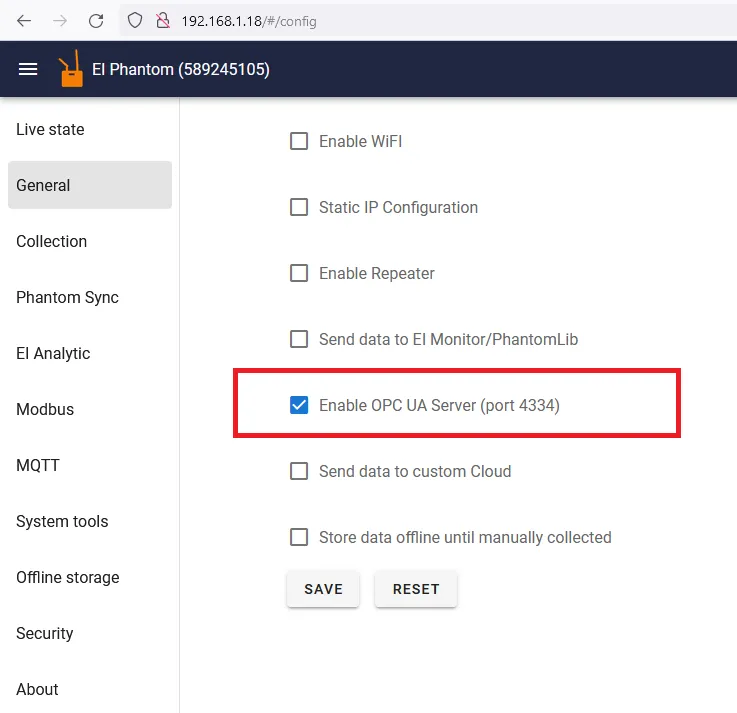The width and height of the screenshot is (737, 713).
Task: Open the About page
Action: tap(90, 689)
